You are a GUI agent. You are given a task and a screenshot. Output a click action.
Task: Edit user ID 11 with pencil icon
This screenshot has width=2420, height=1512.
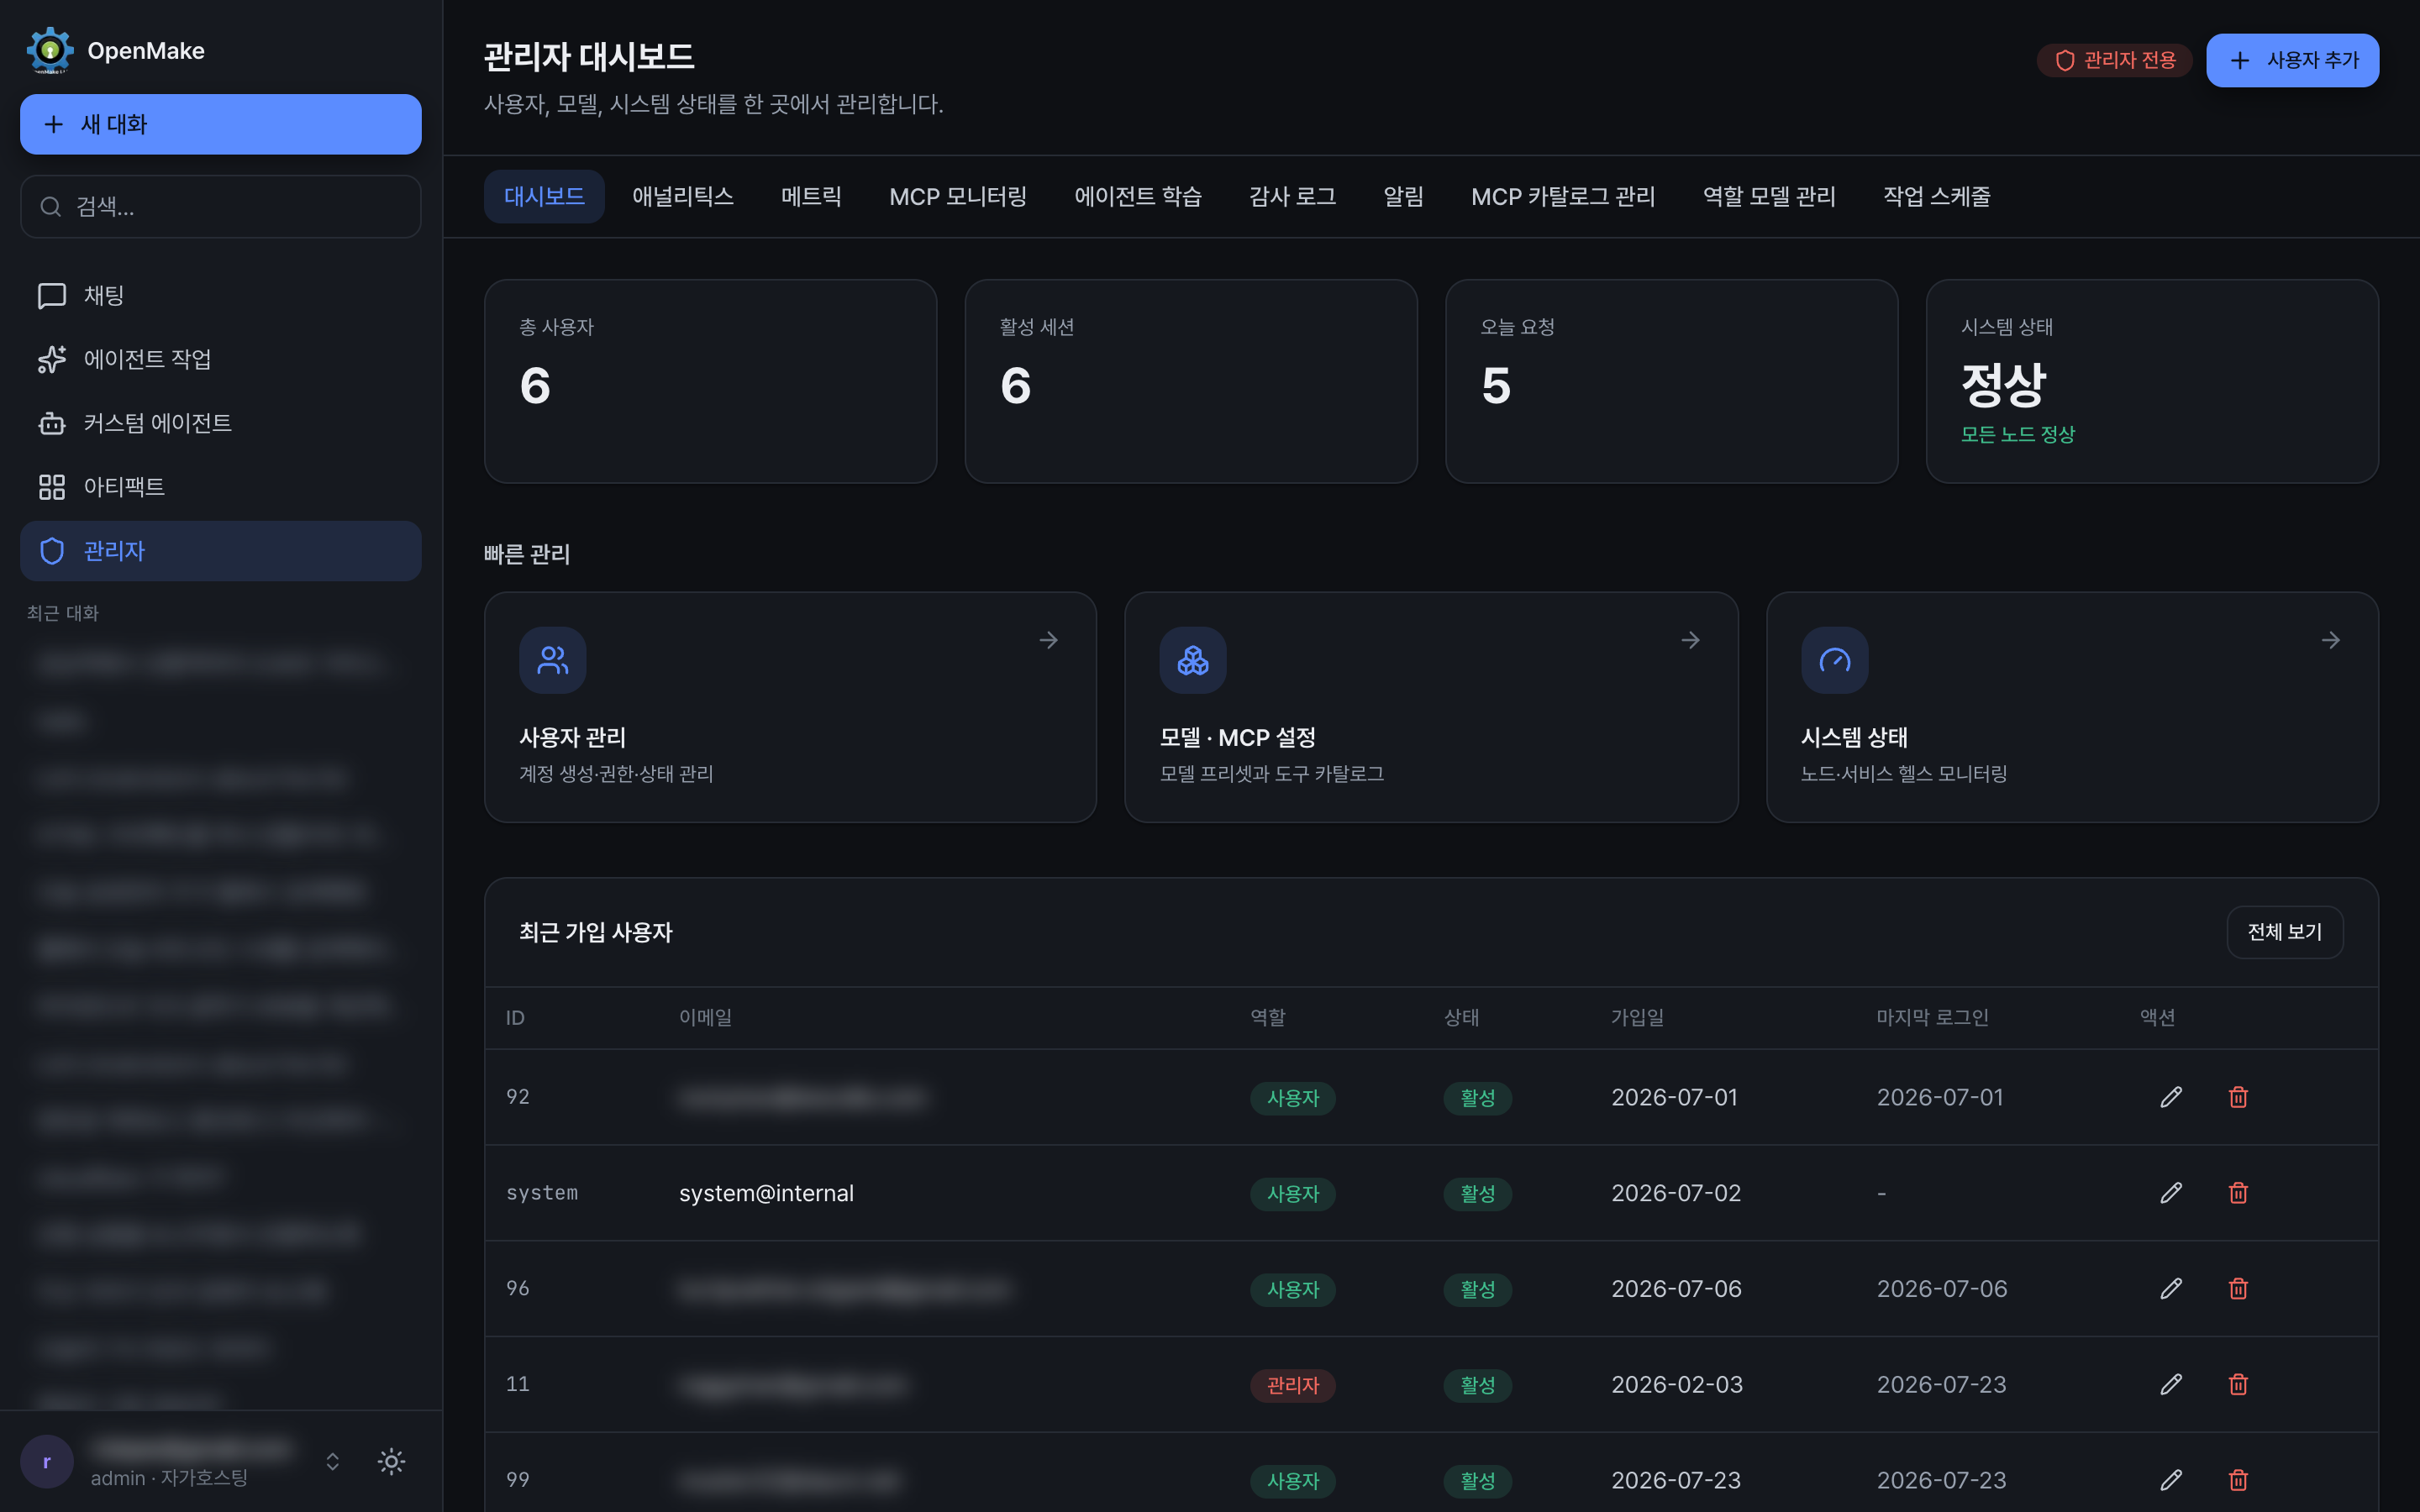tap(2171, 1384)
